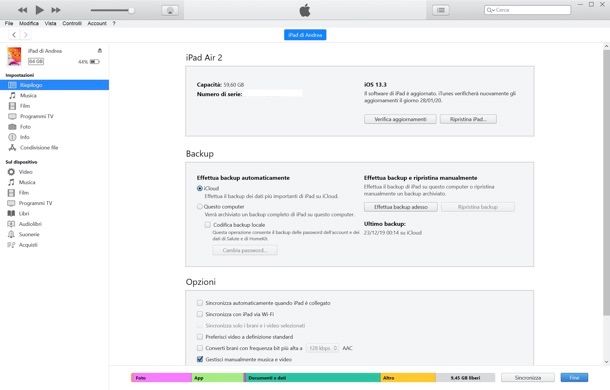The image size is (610, 390).
Task: Click Verifica aggiornamenti button
Action: click(400, 119)
